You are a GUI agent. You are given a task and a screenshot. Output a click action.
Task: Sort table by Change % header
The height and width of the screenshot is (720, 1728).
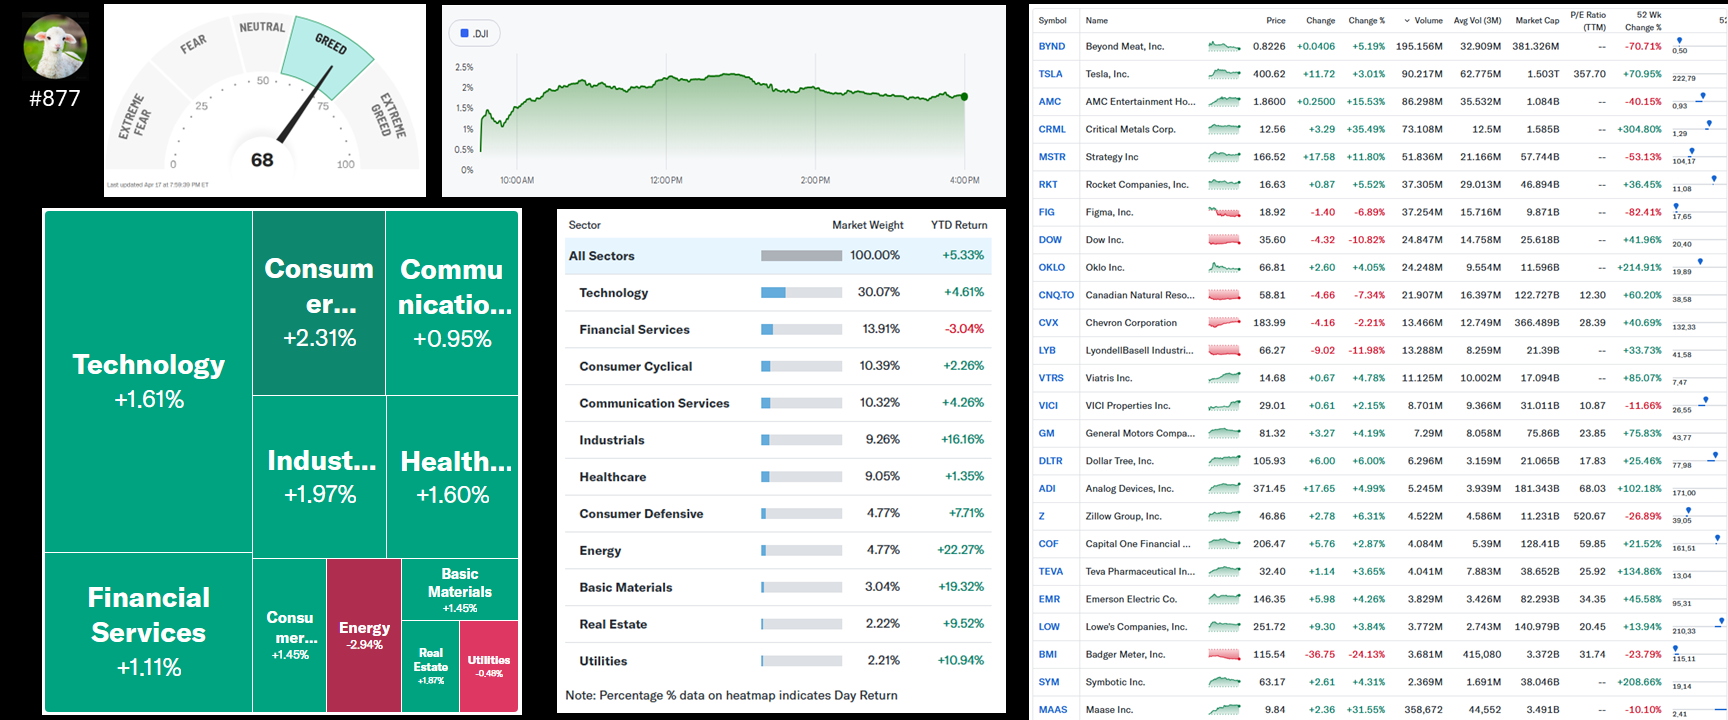click(1366, 21)
